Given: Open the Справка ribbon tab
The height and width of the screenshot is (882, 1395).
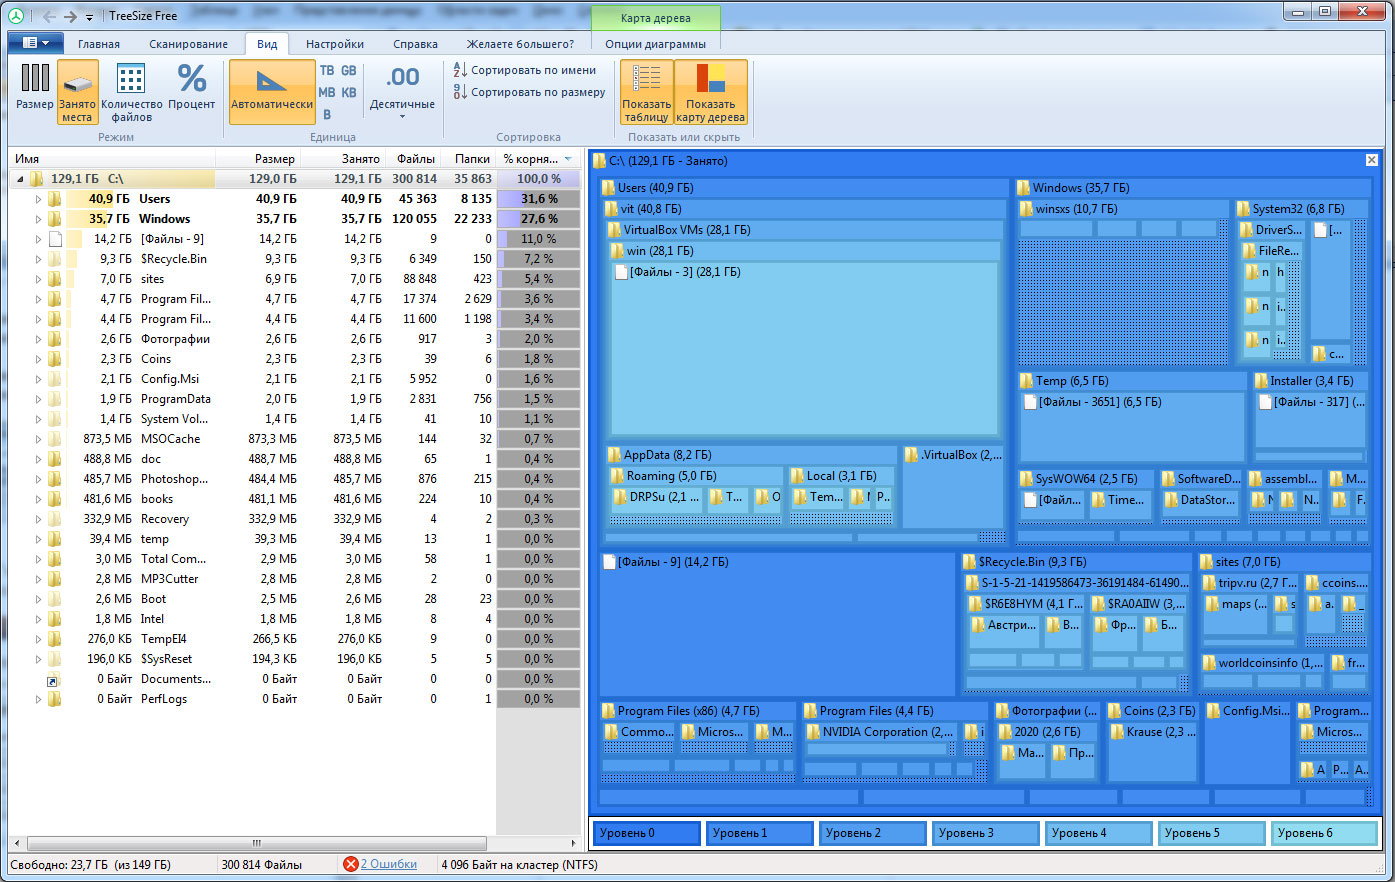Looking at the screenshot, I should coord(416,44).
